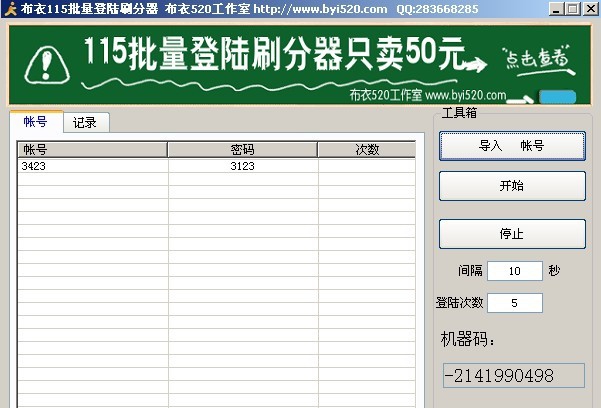Click the warning exclamation icon on banner

(47, 65)
